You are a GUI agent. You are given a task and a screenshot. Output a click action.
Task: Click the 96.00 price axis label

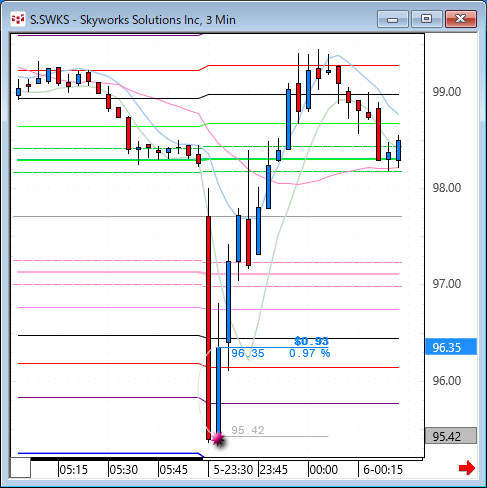(x=447, y=380)
